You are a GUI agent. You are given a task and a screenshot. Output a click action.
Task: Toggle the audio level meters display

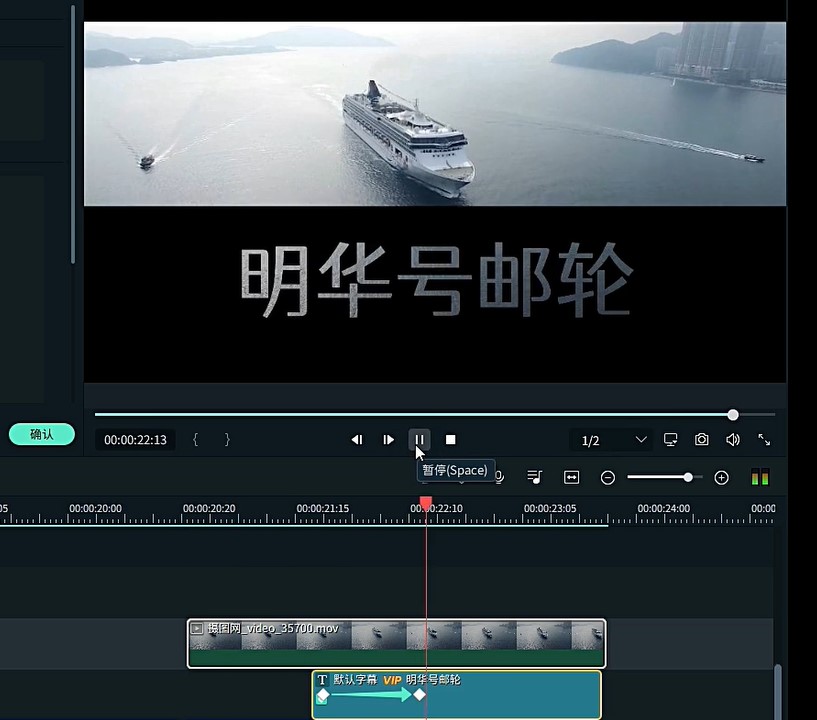[759, 477]
